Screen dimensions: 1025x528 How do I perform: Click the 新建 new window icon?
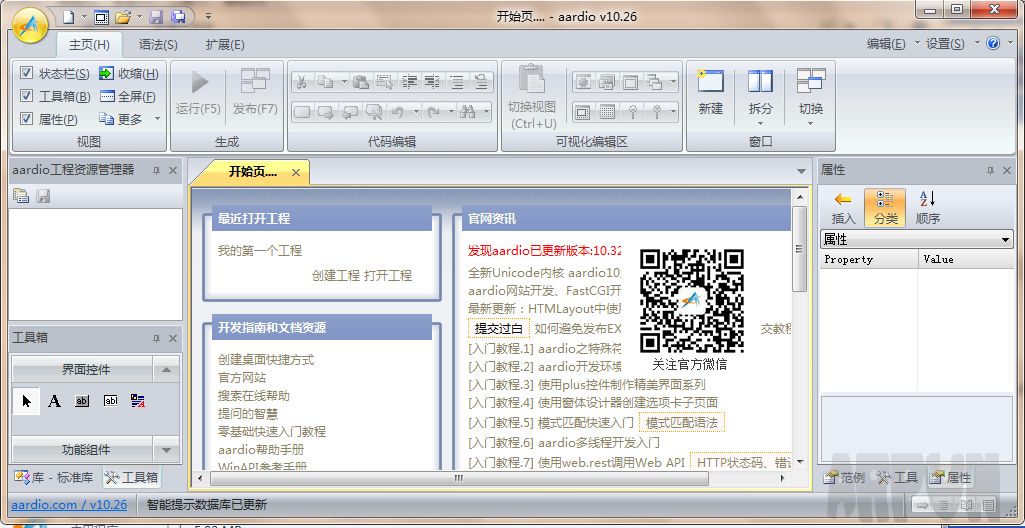[x=710, y=92]
